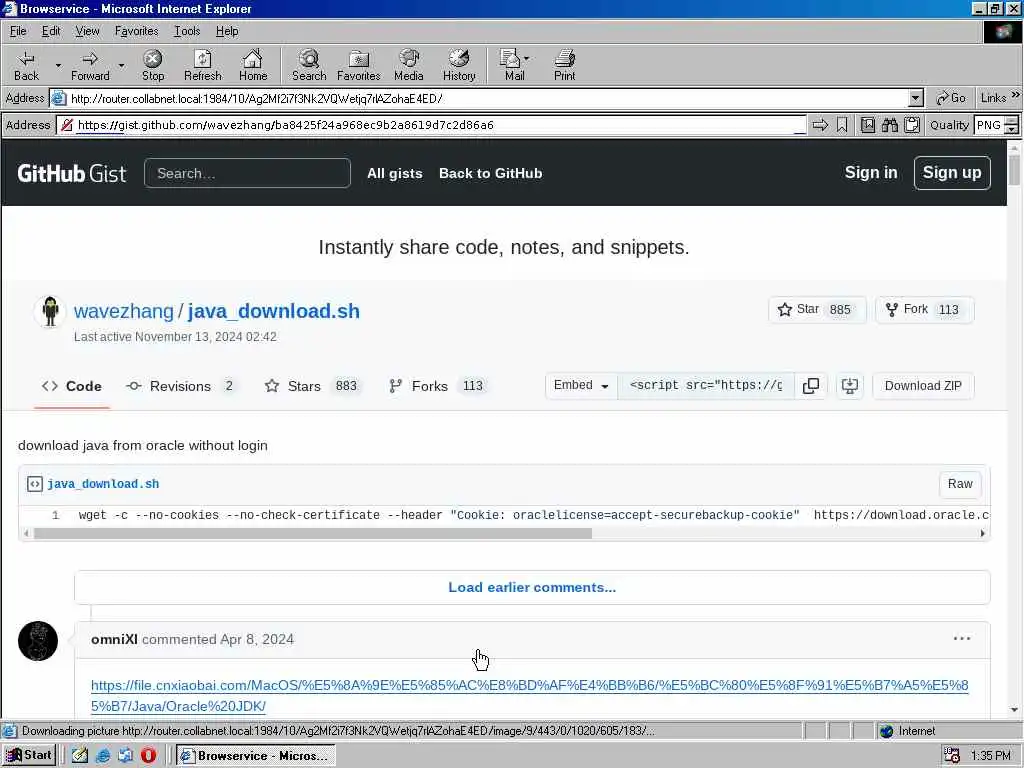Click the GitHub Gist search field
The height and width of the screenshot is (768, 1024).
point(247,173)
